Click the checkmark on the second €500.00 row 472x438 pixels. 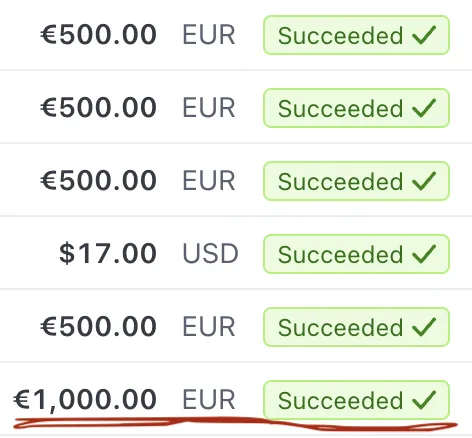[x=424, y=108]
